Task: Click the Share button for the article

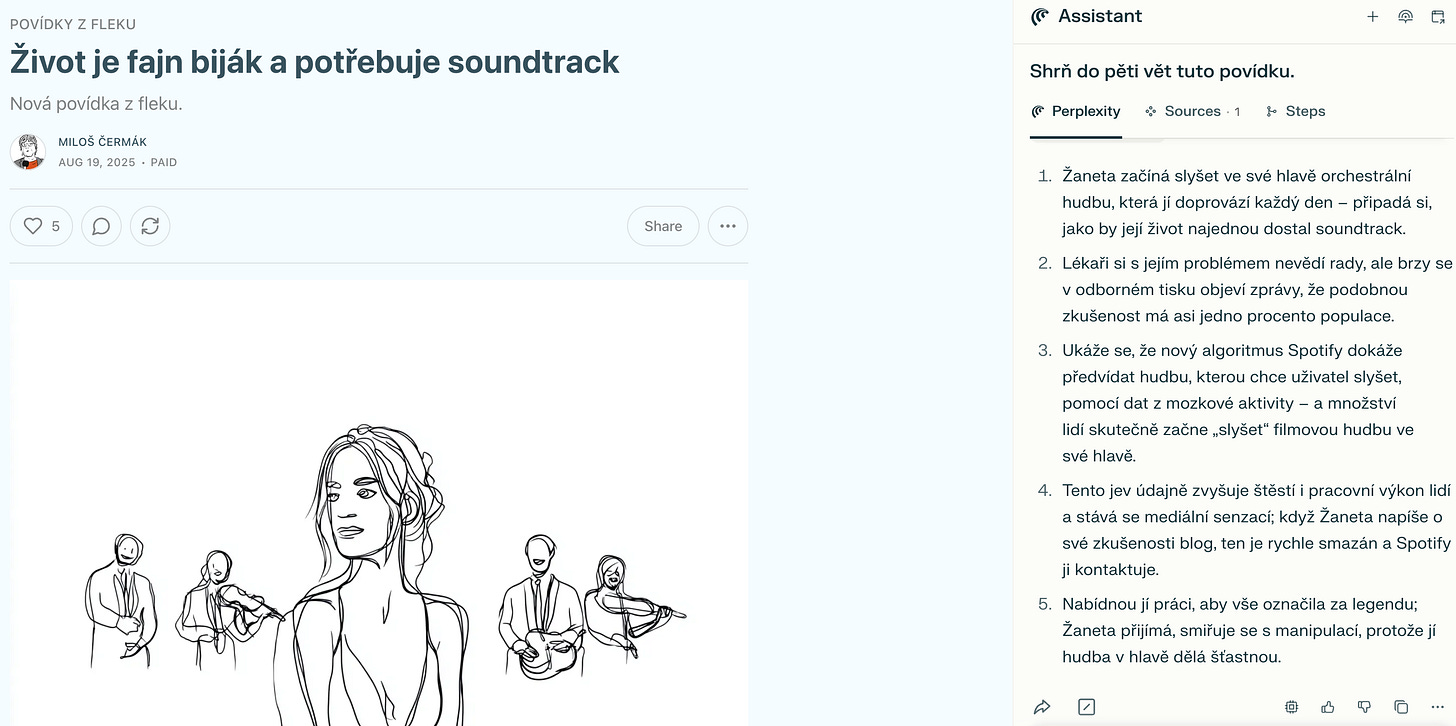Action: pyautogui.click(x=663, y=226)
